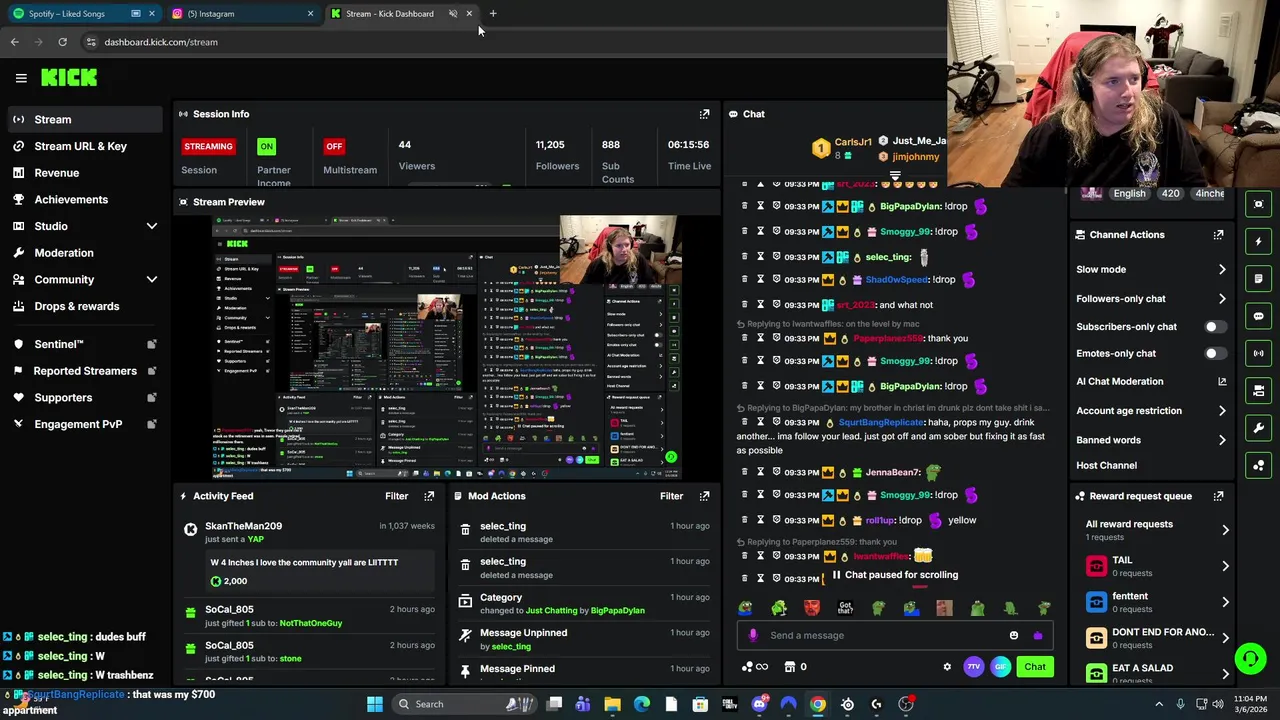Image resolution: width=1280 pixels, height=720 pixels.
Task: Click the lightning bolt quick action icon
Action: coord(1258,241)
